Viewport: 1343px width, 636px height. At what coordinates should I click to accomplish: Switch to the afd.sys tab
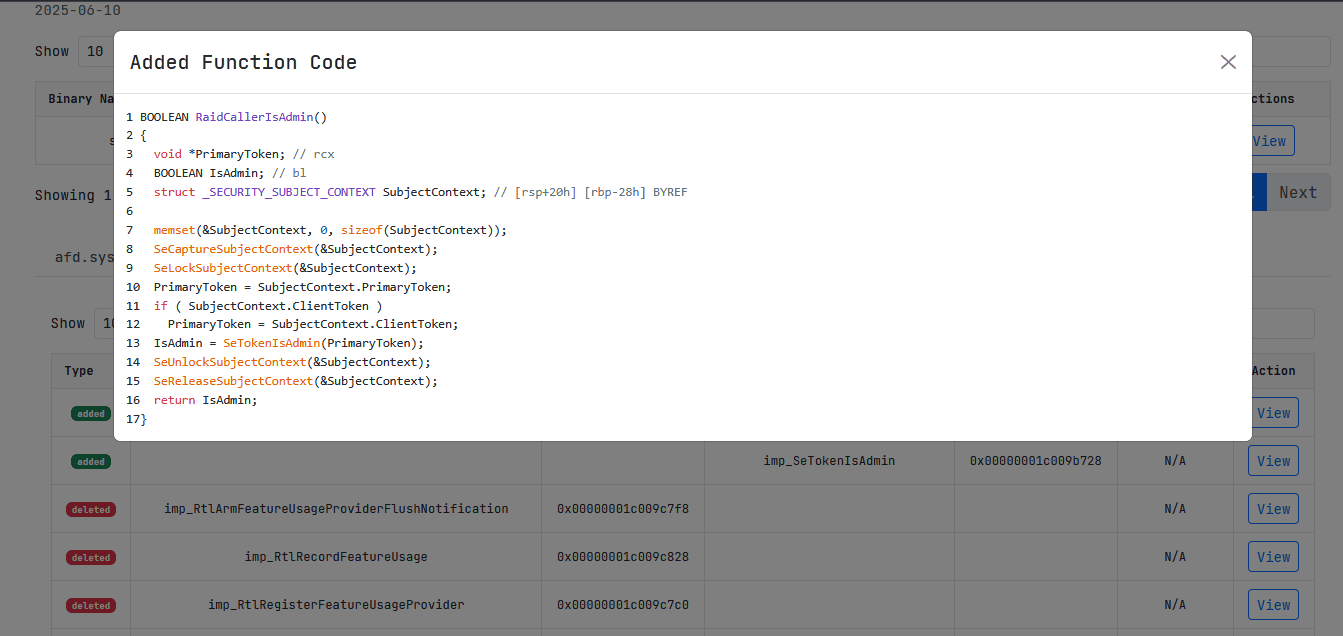(82, 257)
